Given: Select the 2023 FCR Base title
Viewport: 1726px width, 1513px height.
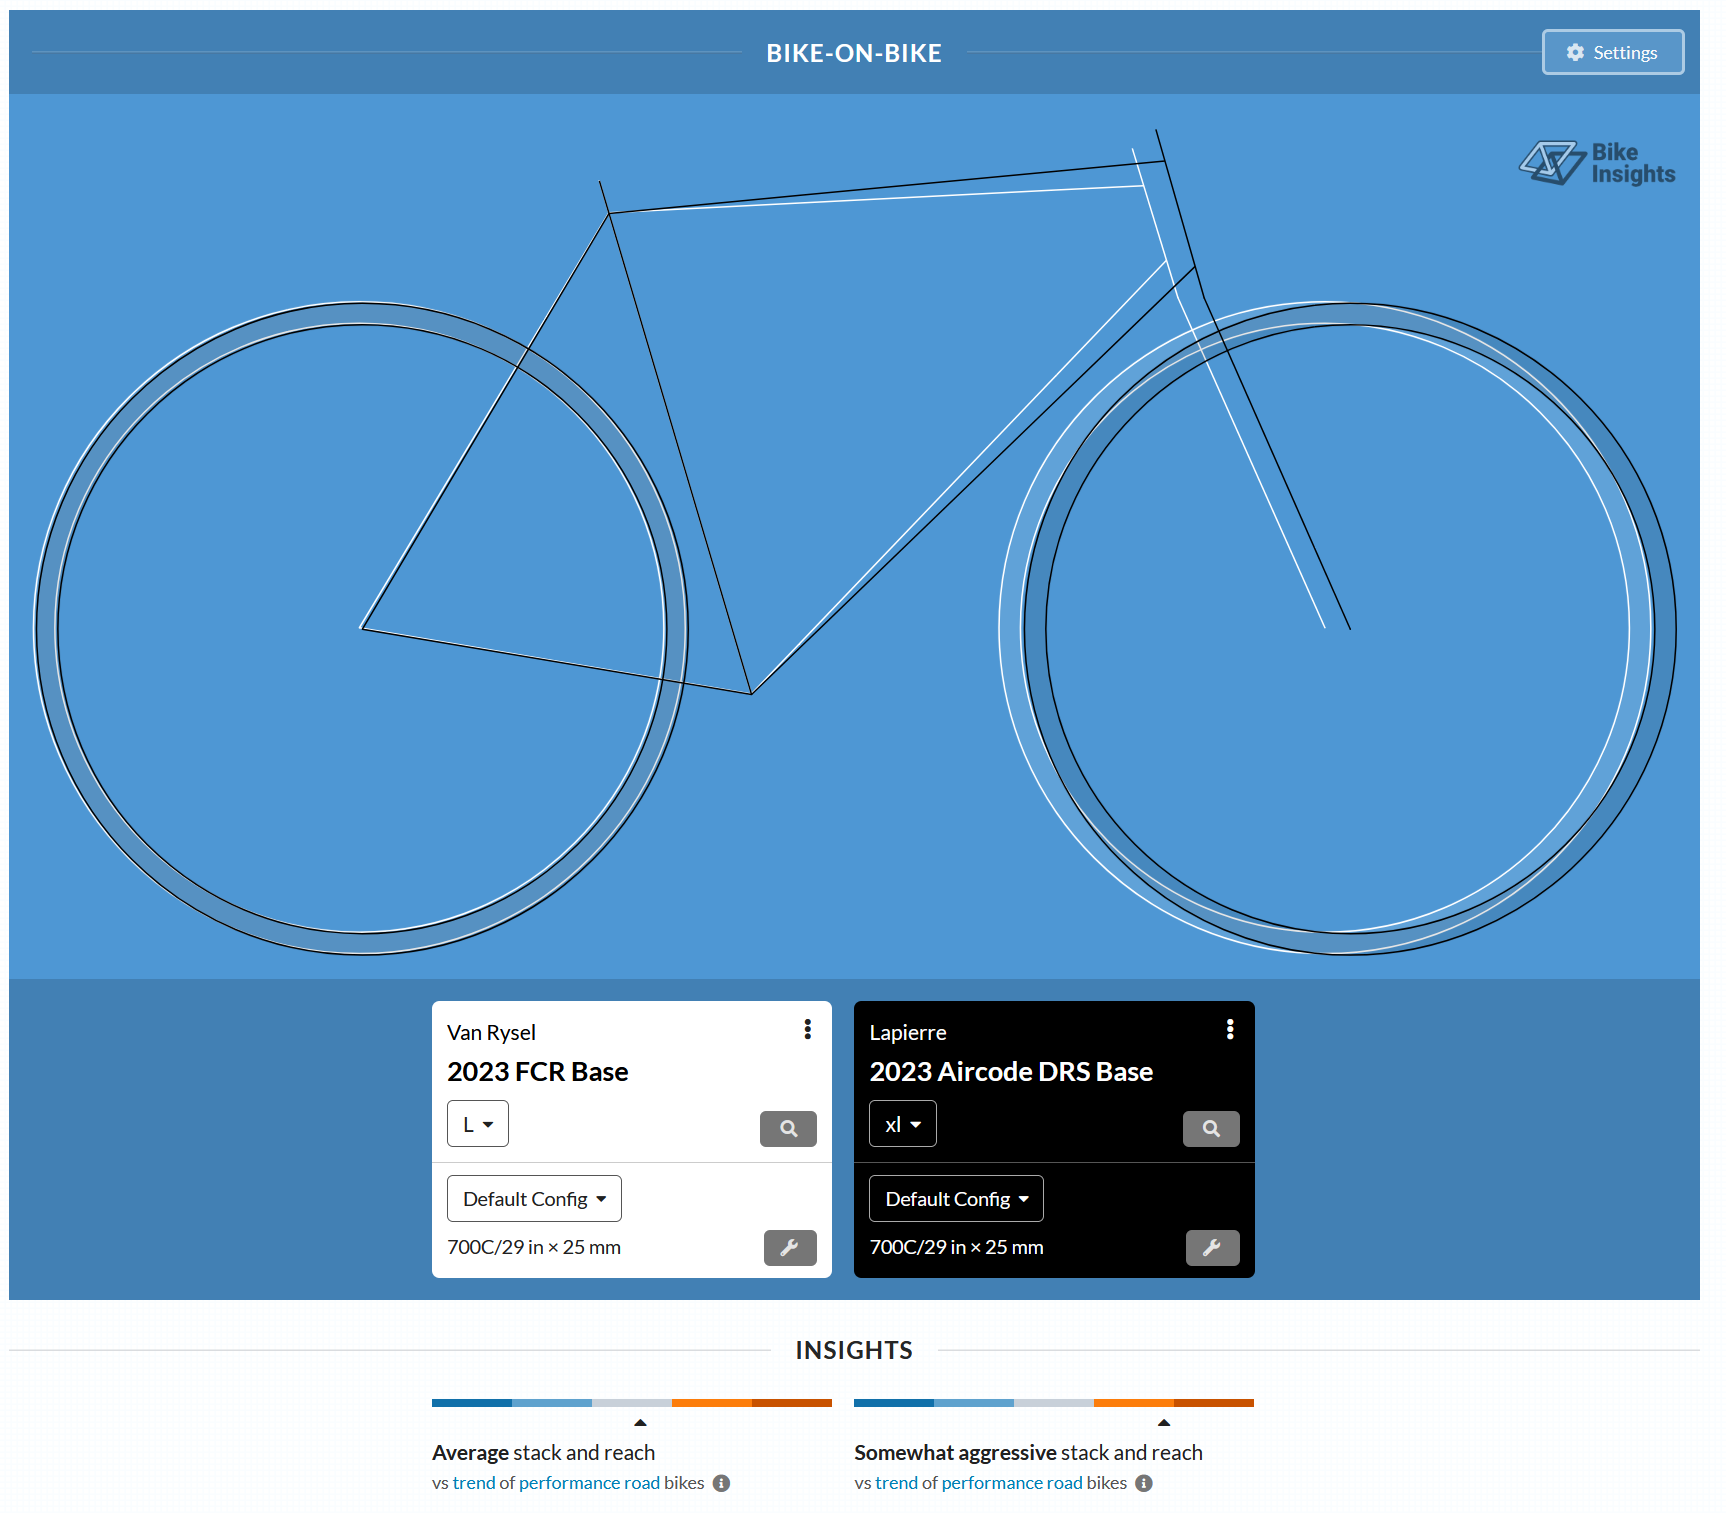Looking at the screenshot, I should [537, 1072].
